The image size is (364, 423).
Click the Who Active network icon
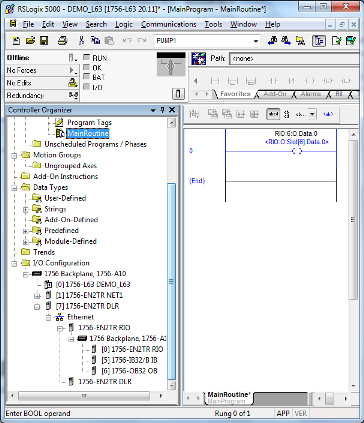tap(198, 59)
